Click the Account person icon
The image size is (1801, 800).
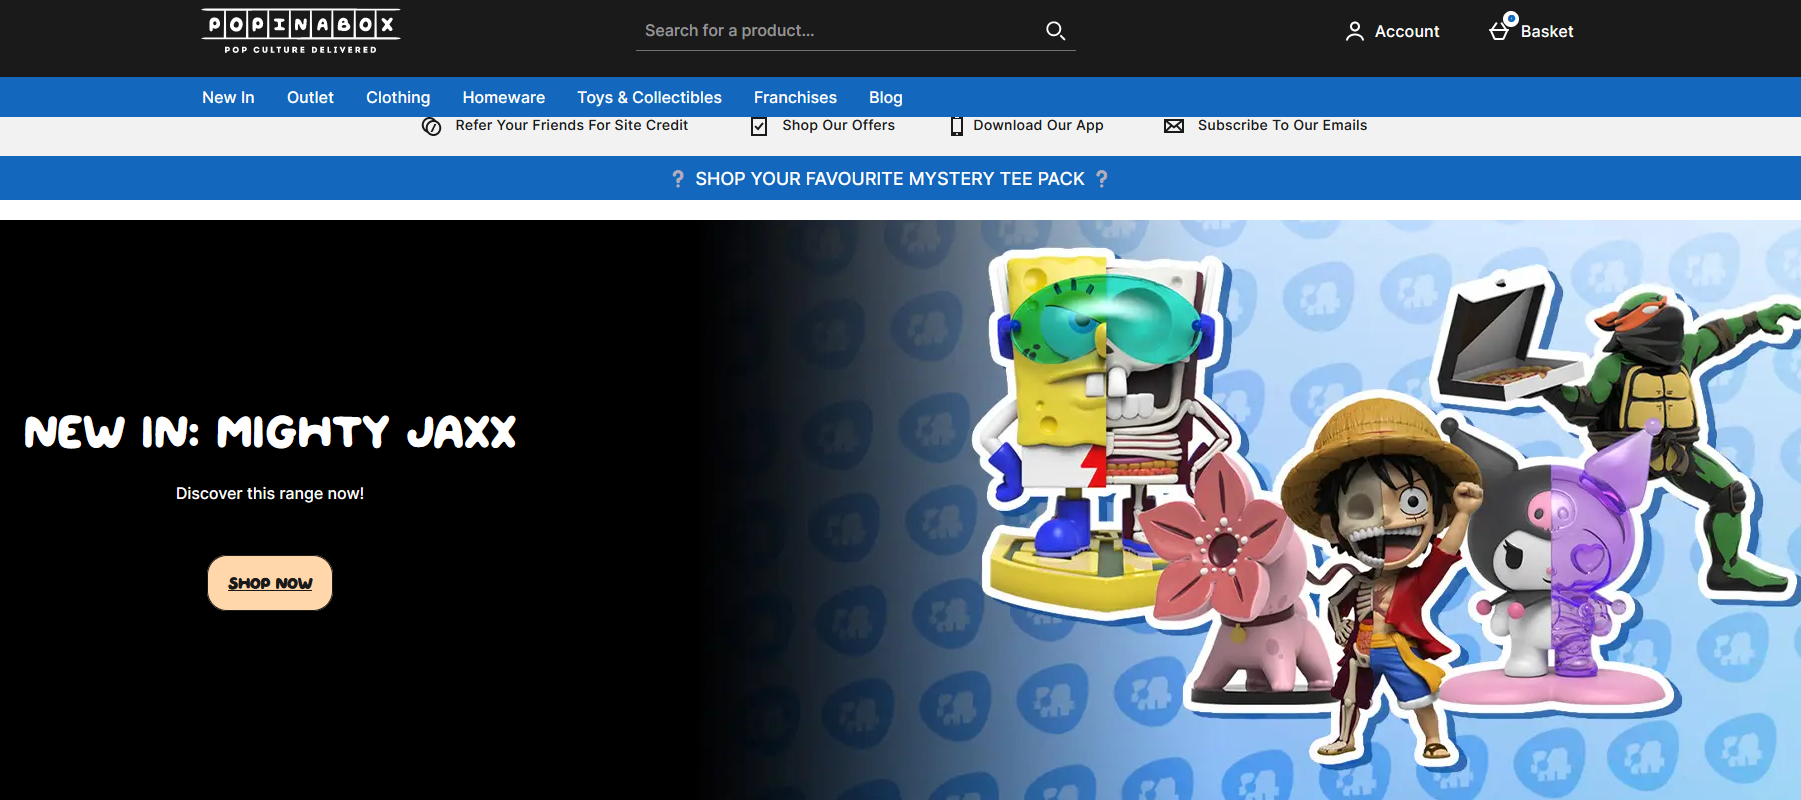click(1354, 32)
